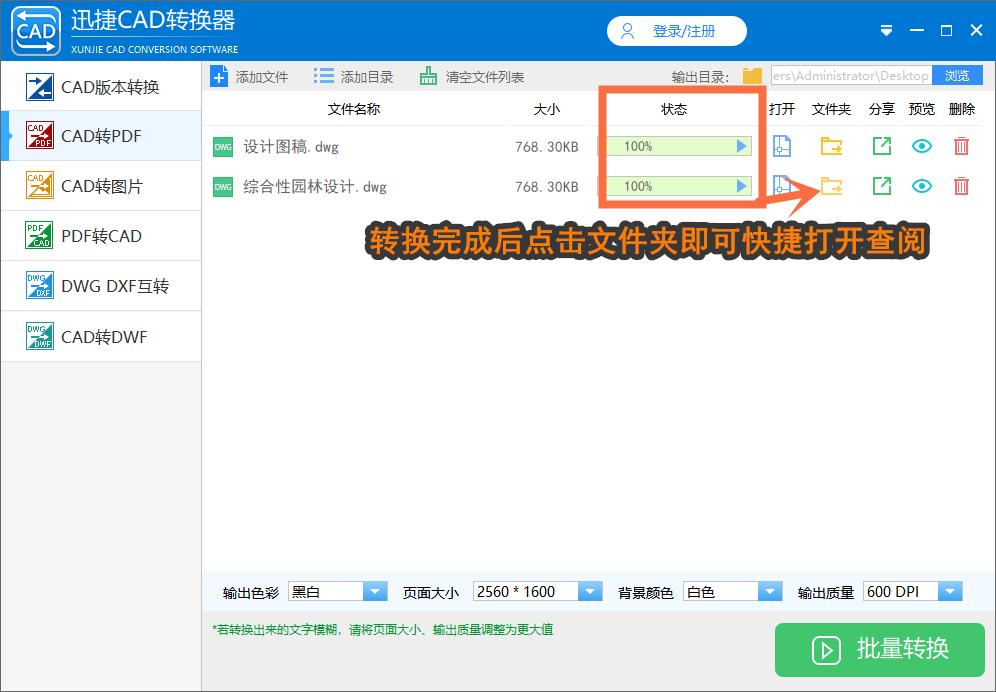This screenshot has width=996, height=692.
Task: Preview the 综合性园林设计.dwg conversion result
Action: point(921,186)
